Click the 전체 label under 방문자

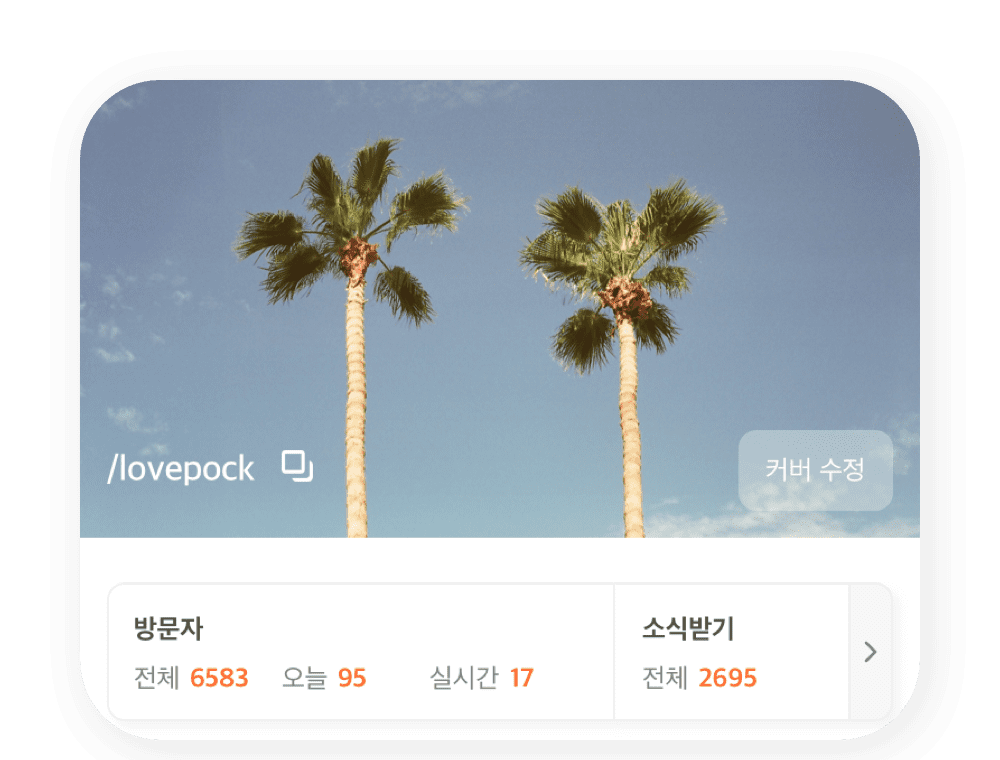tap(156, 677)
